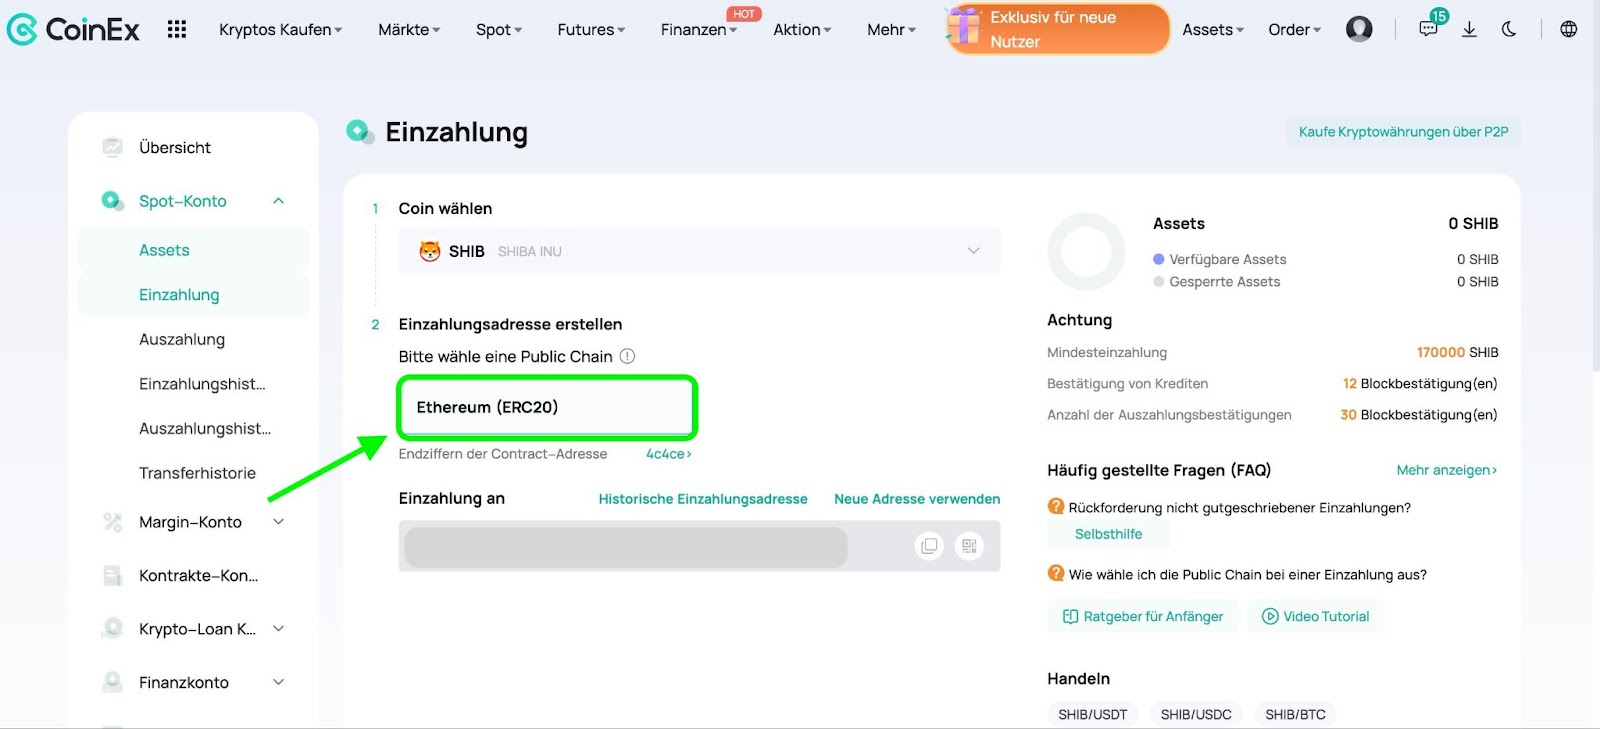Open Historische Einzahlungsadresse link

pos(703,499)
